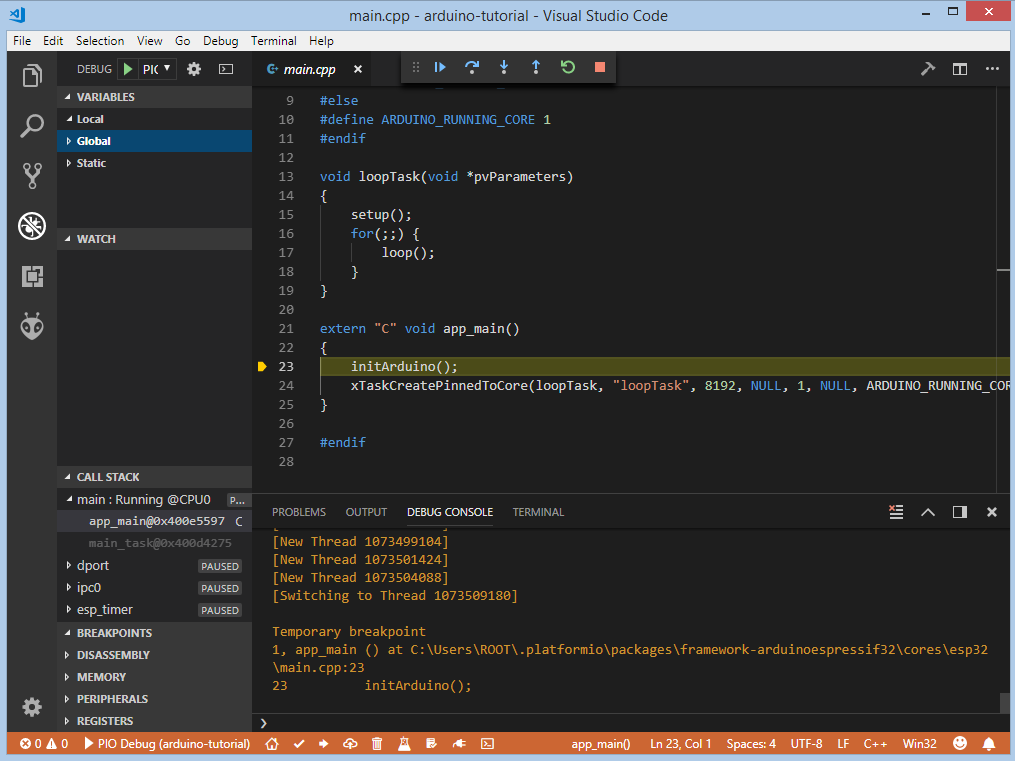
Task: Open debug configuration gear settings
Action: pos(194,69)
